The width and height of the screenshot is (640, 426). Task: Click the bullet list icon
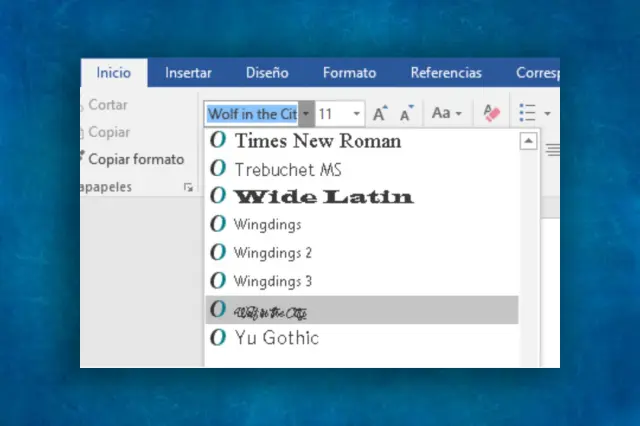527,114
